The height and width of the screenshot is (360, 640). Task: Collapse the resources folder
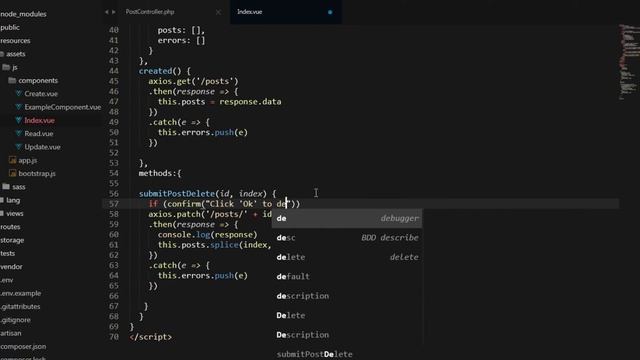pyautogui.click(x=15, y=41)
